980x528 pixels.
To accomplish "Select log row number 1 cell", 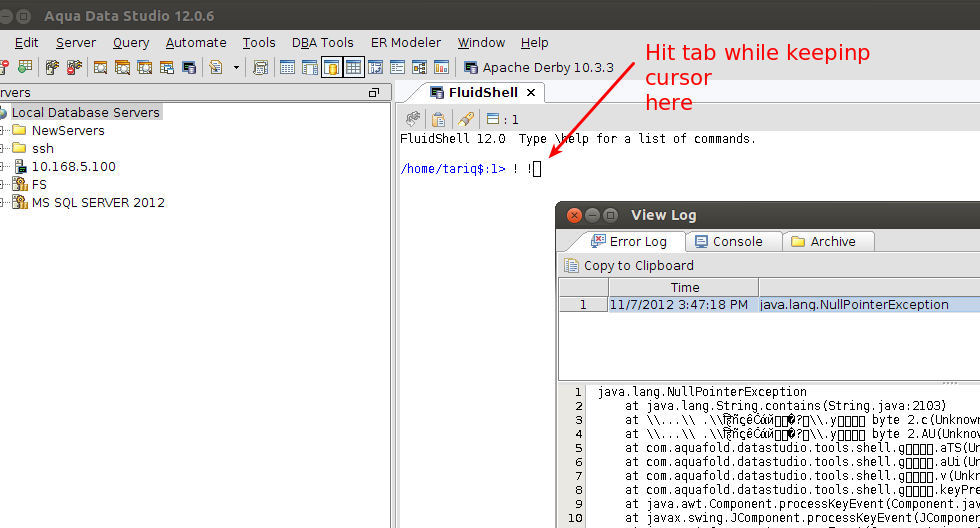I will pyautogui.click(x=583, y=305).
